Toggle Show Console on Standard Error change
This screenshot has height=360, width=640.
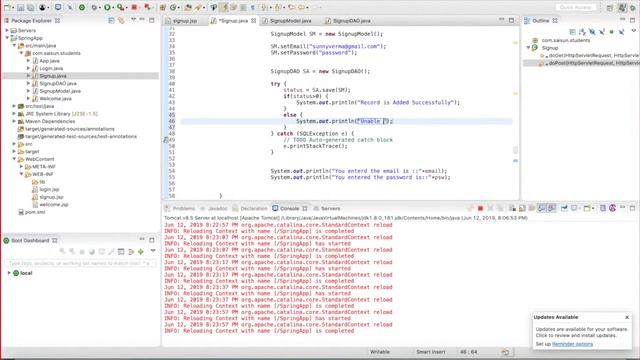click(x=551, y=208)
